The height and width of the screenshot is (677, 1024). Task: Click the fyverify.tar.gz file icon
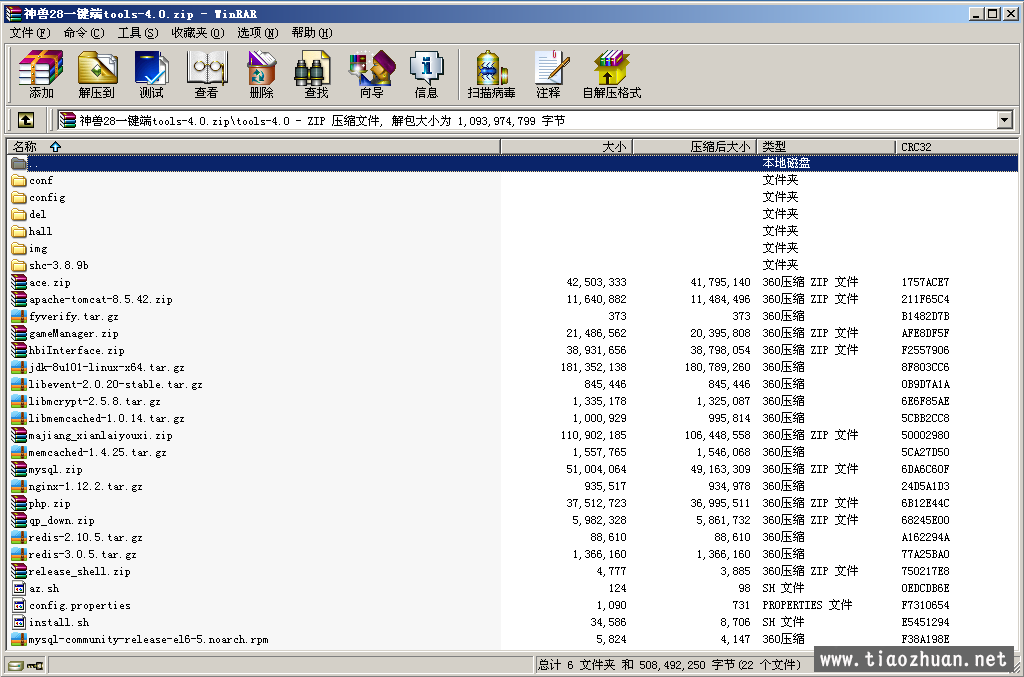19,316
